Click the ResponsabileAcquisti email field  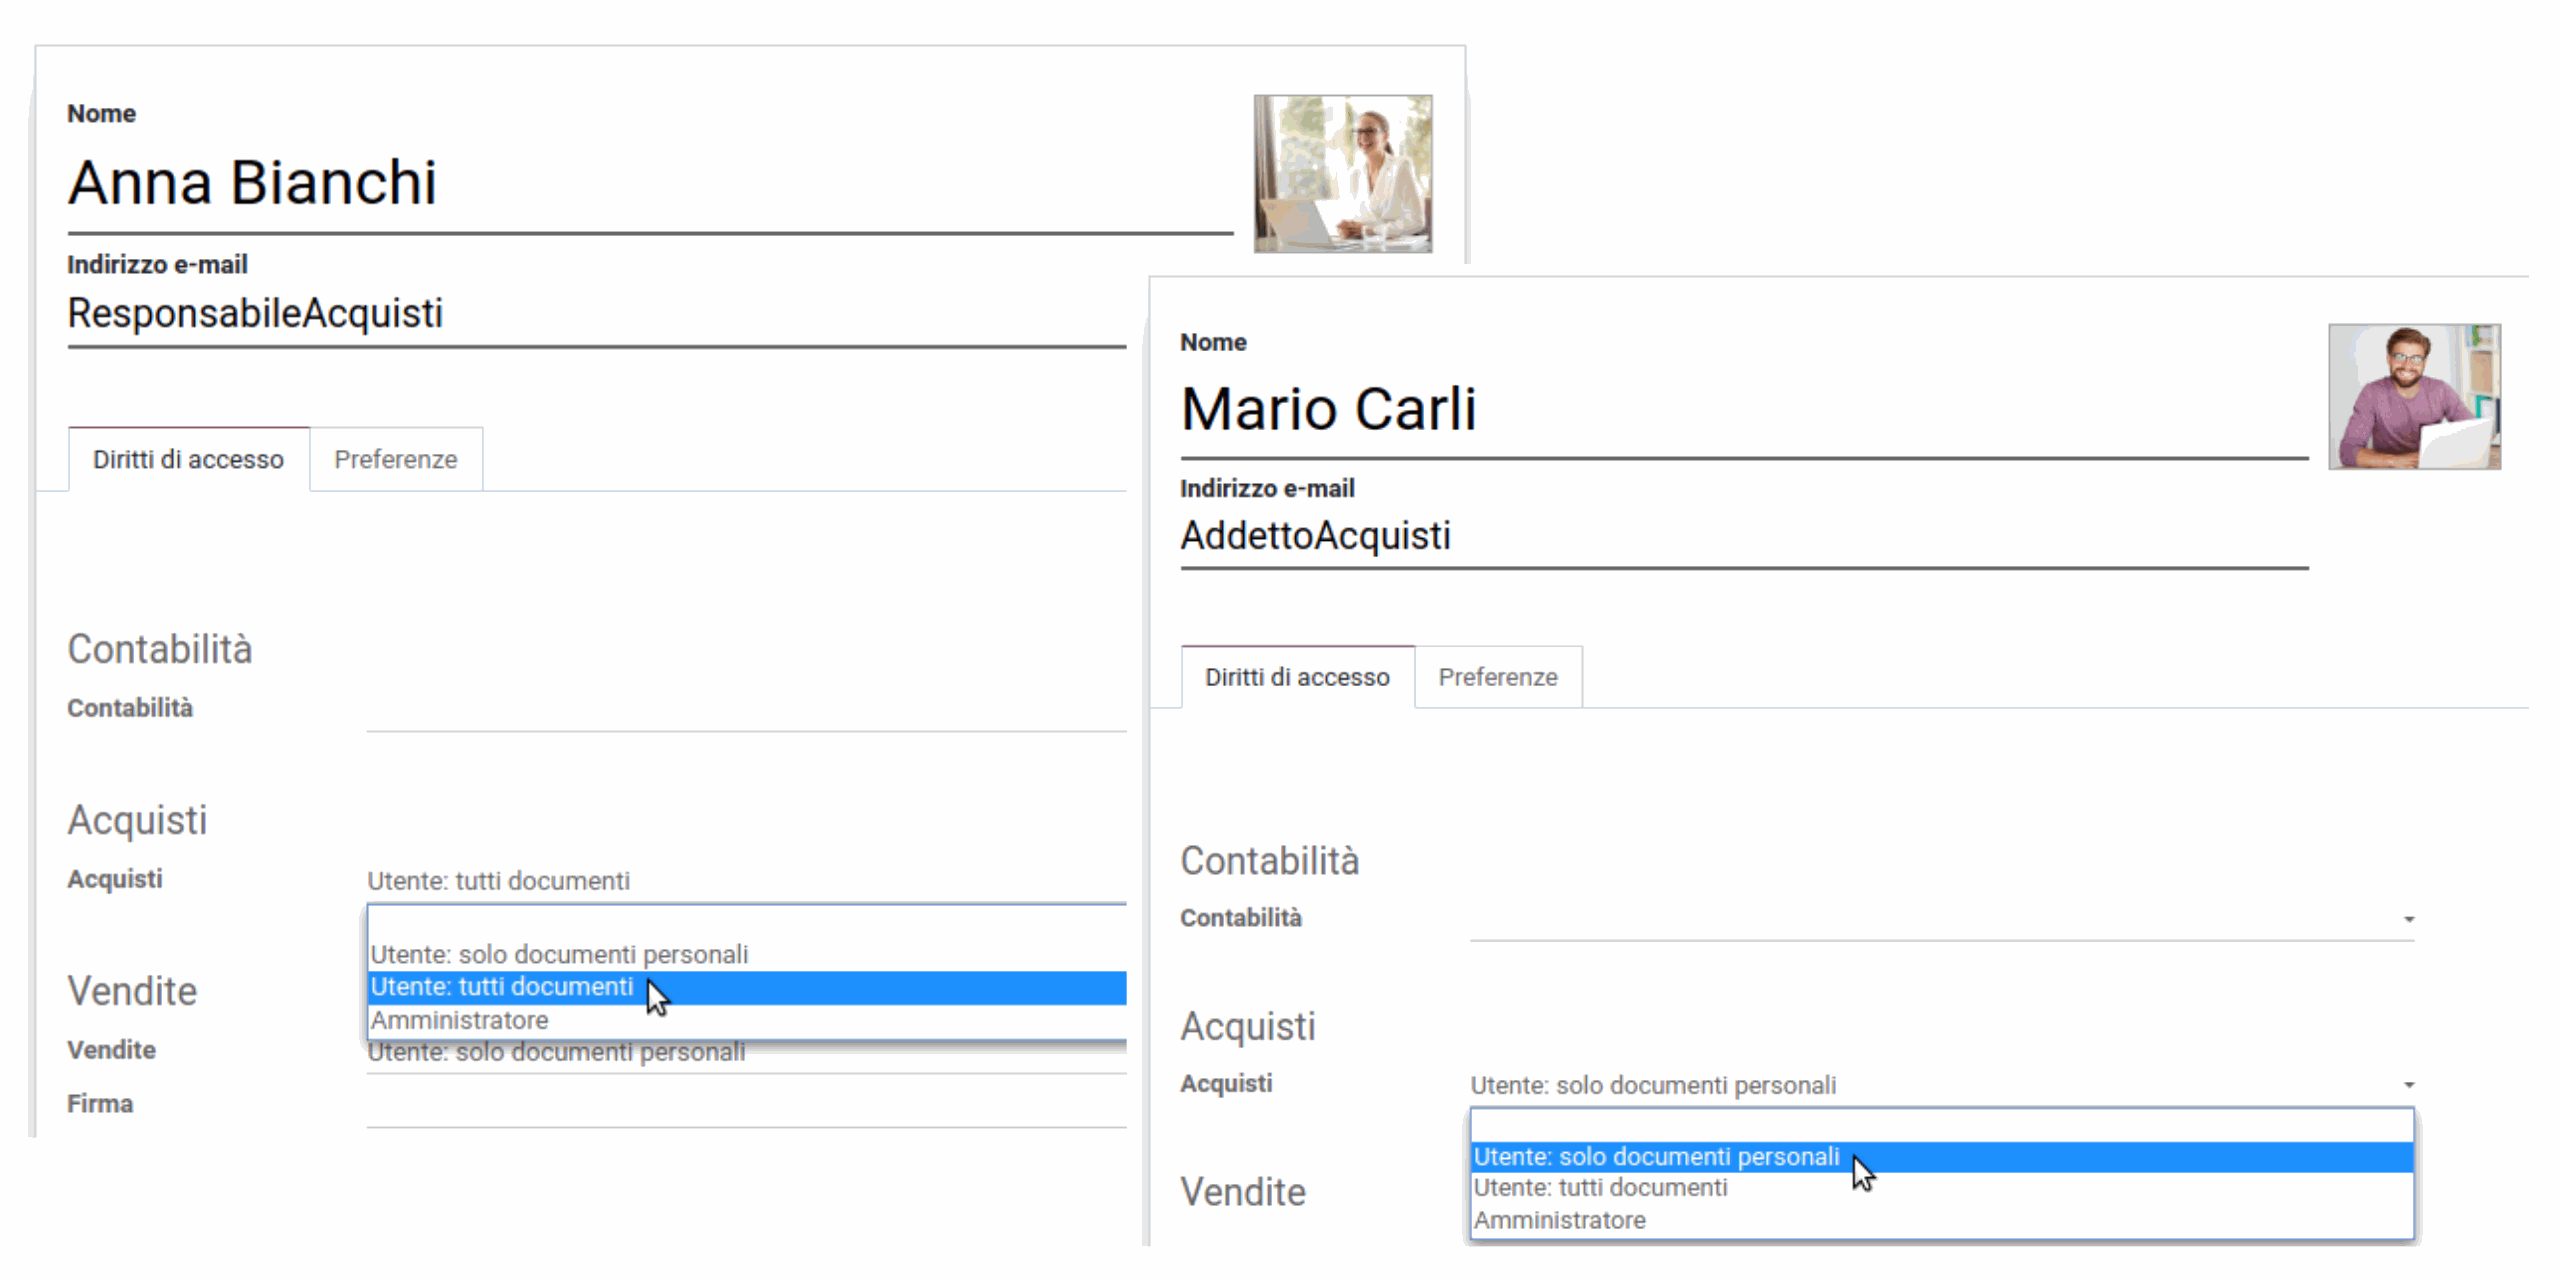coord(256,313)
